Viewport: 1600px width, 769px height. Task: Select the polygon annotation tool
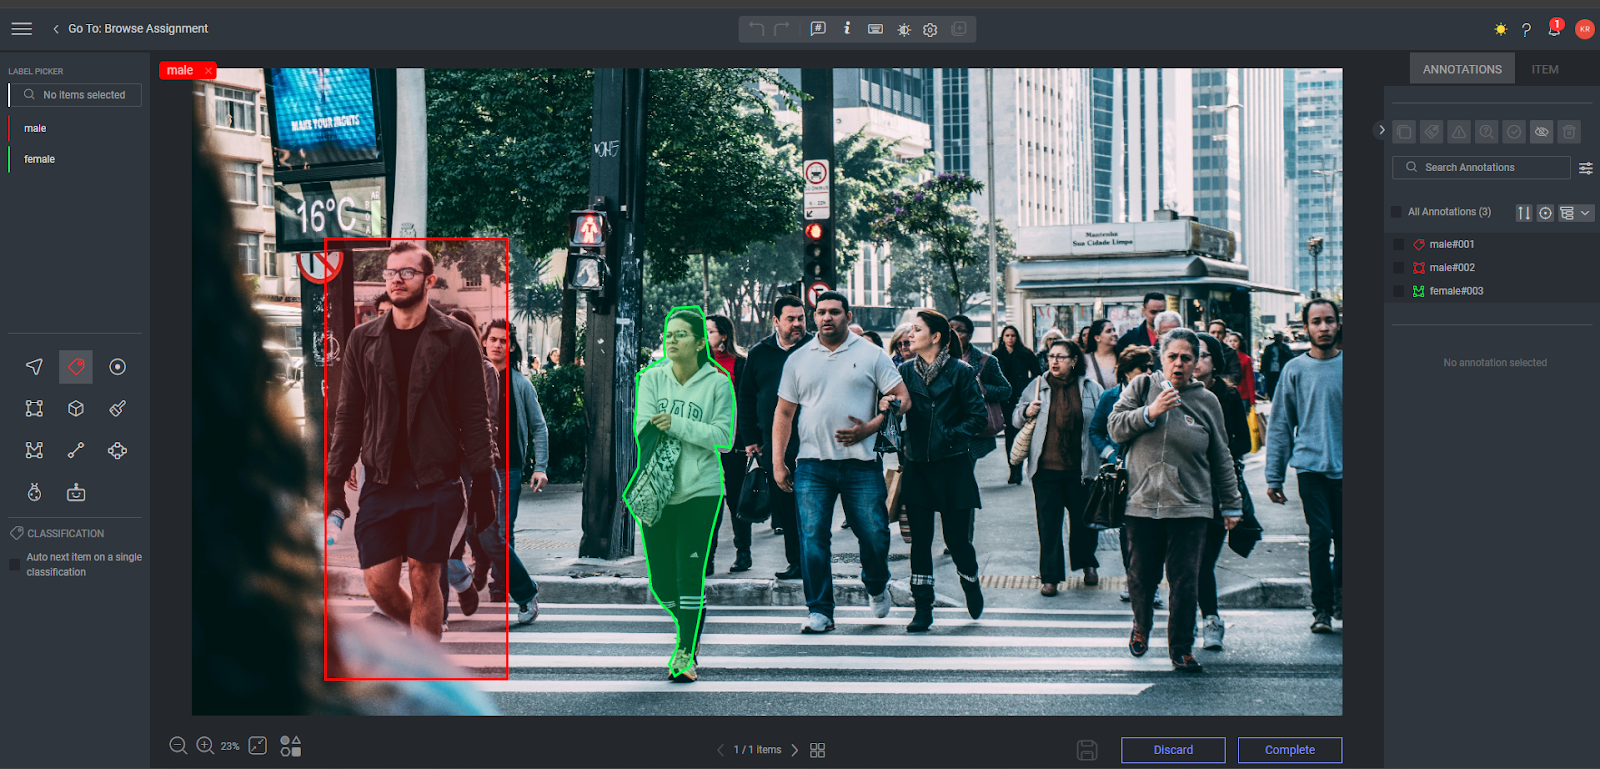pyautogui.click(x=34, y=450)
